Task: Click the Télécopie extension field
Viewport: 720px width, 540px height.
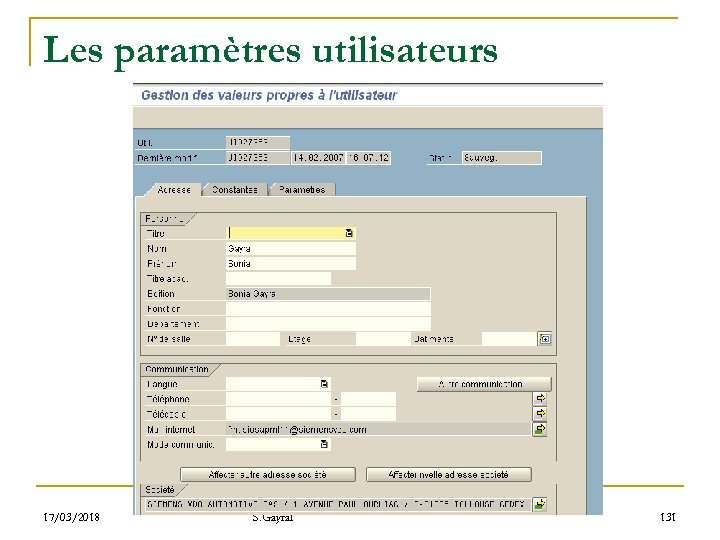Action: pos(368,414)
